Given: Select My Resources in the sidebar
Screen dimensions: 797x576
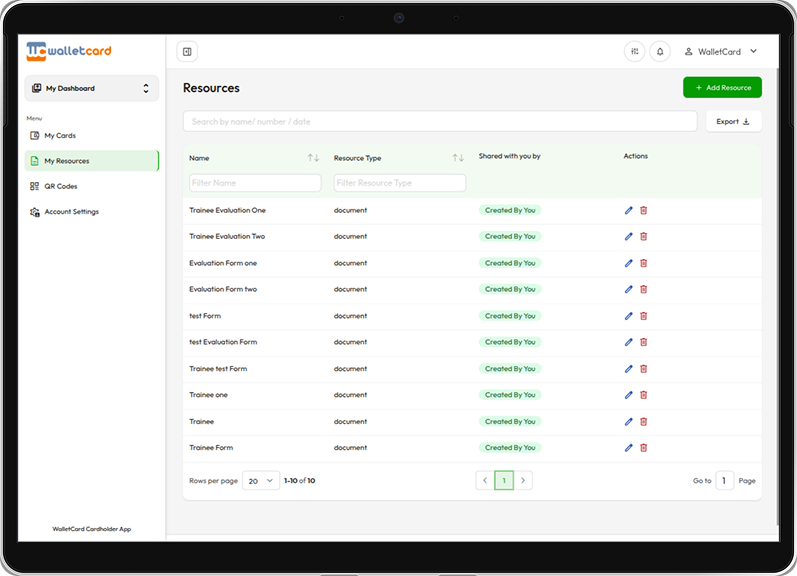Looking at the screenshot, I should tap(91, 161).
